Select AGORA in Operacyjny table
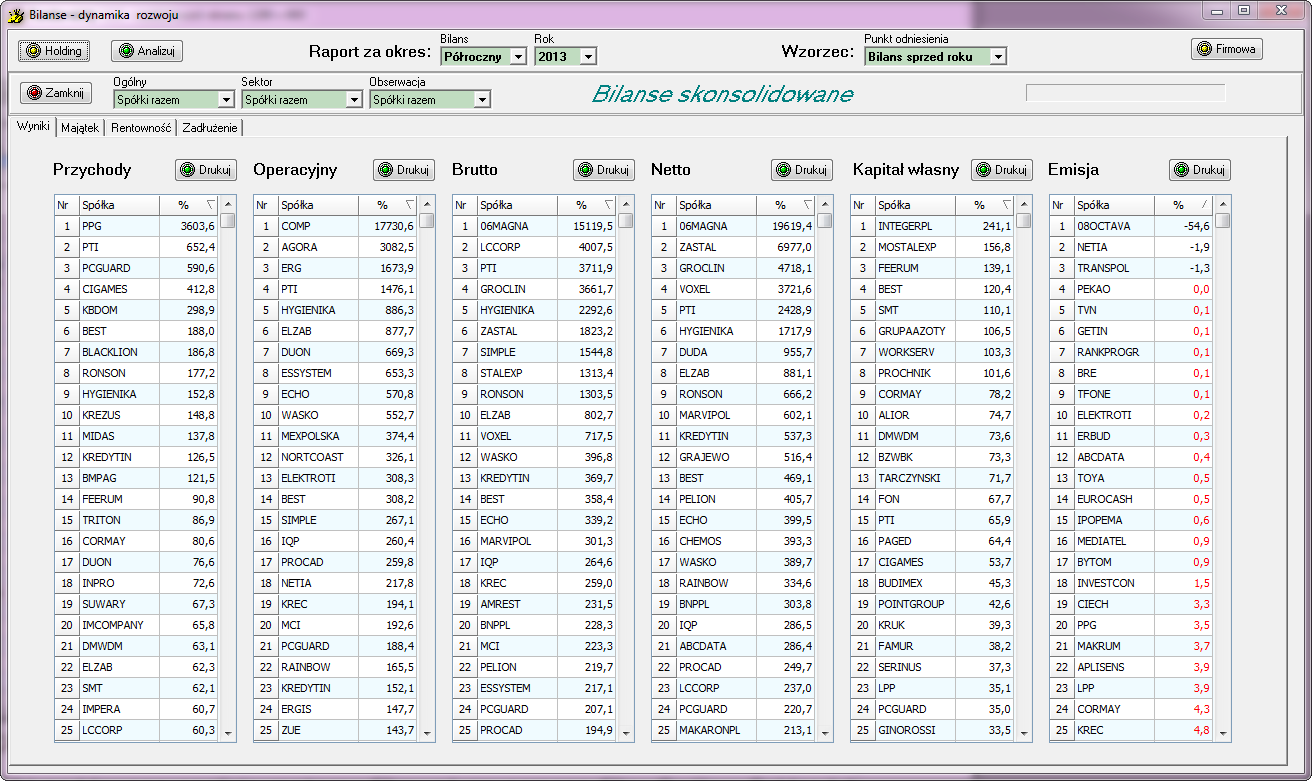Image resolution: width=1312 pixels, height=781 pixels. click(x=335, y=247)
